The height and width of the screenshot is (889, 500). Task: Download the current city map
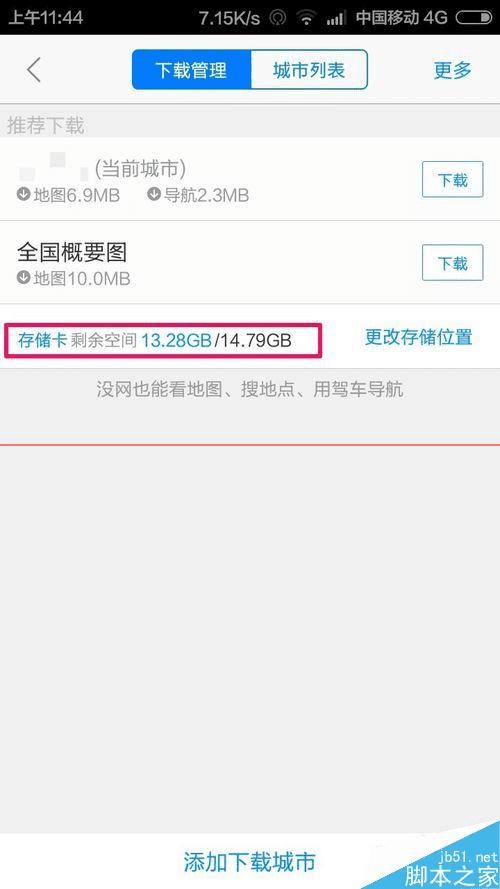tap(452, 180)
